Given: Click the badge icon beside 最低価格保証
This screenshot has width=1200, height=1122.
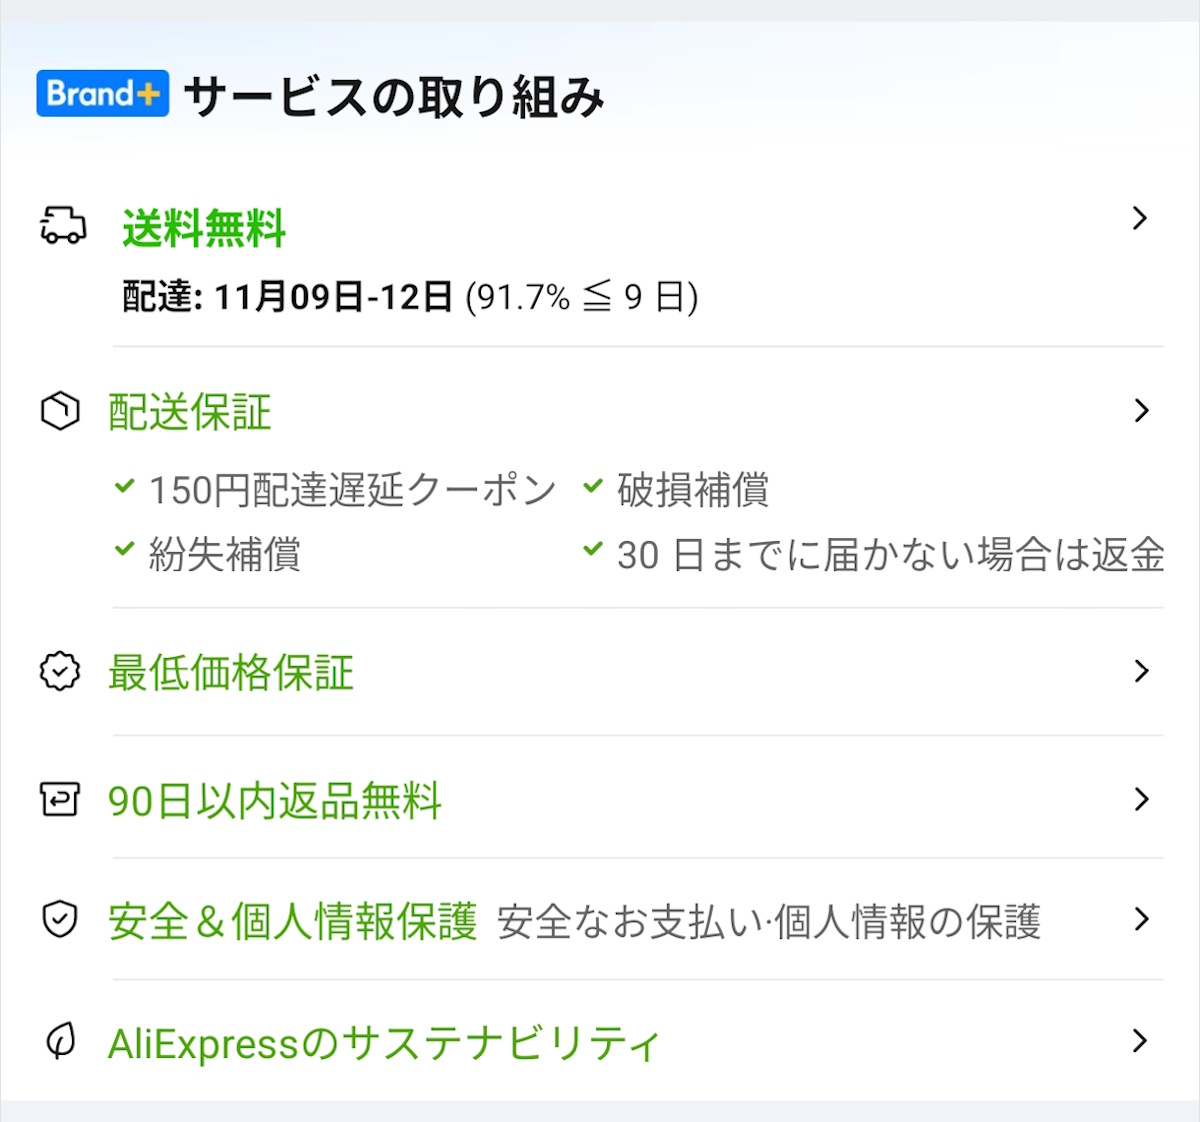Looking at the screenshot, I should pyautogui.click(x=60, y=672).
